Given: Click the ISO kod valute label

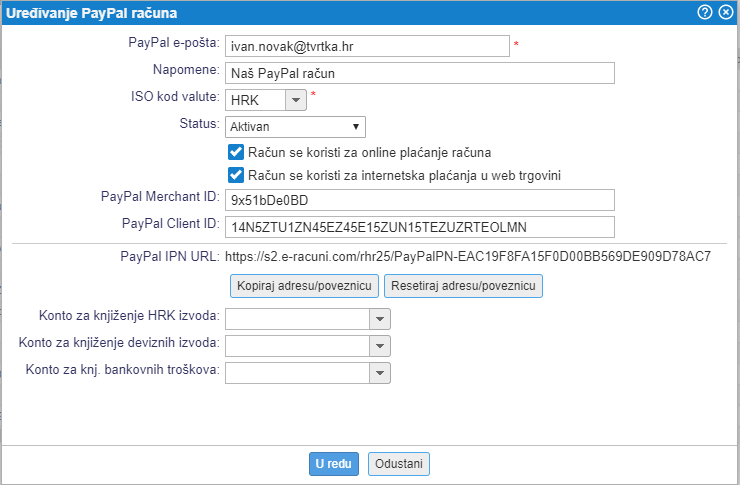Looking at the screenshot, I should click(x=175, y=96).
